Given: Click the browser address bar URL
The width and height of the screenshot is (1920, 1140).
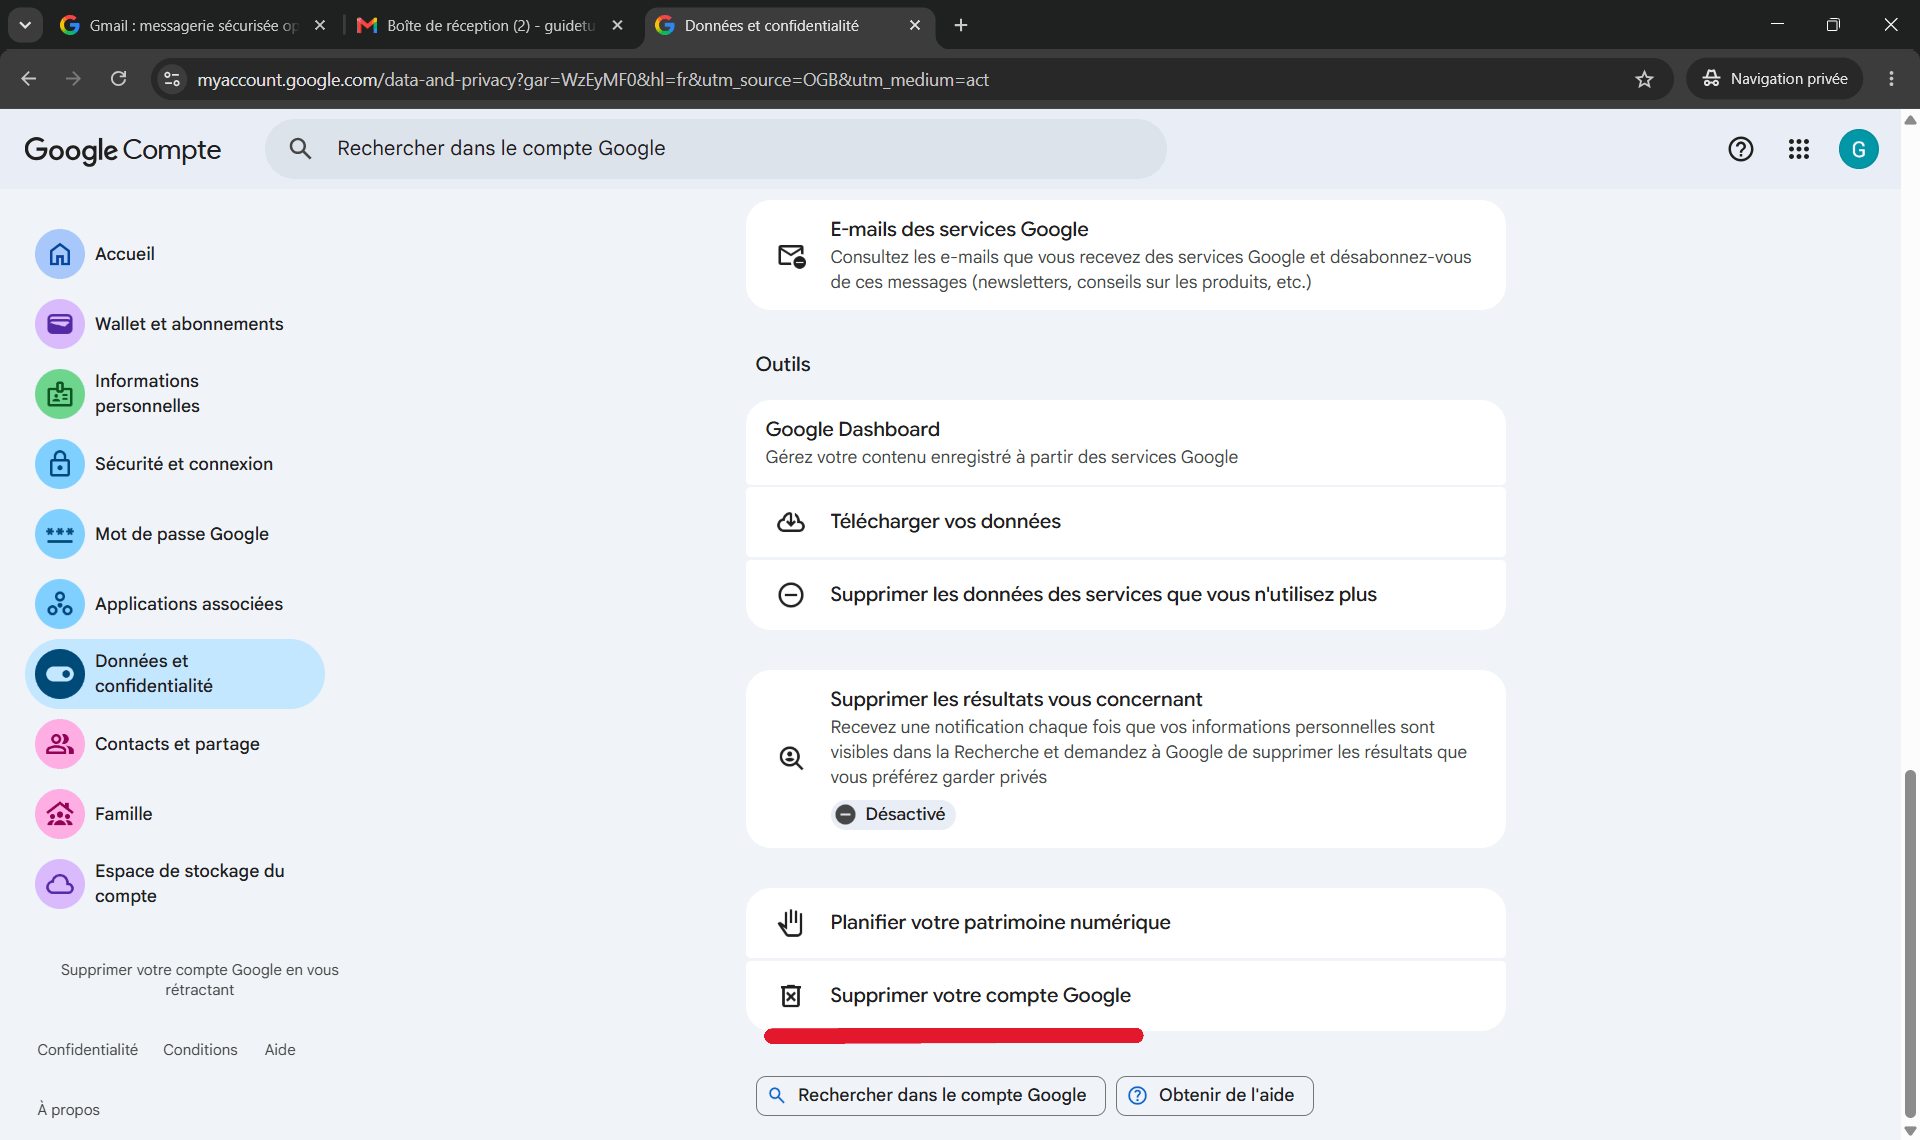Looking at the screenshot, I should [592, 79].
